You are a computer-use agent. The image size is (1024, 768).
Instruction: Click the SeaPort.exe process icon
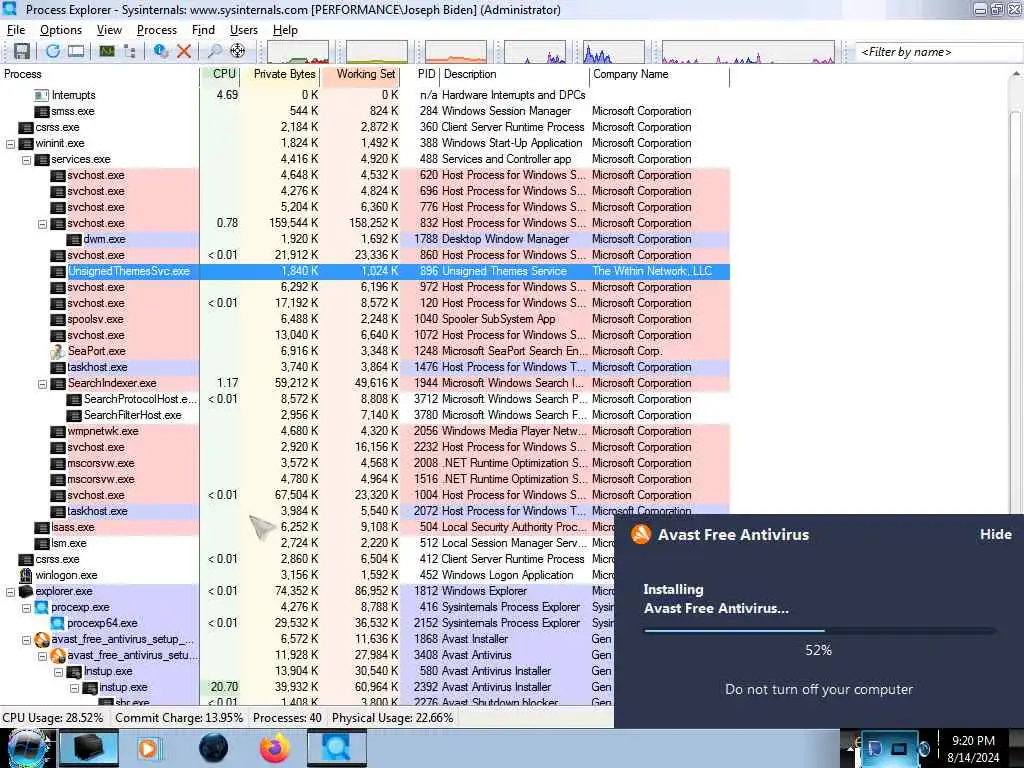tap(57, 351)
